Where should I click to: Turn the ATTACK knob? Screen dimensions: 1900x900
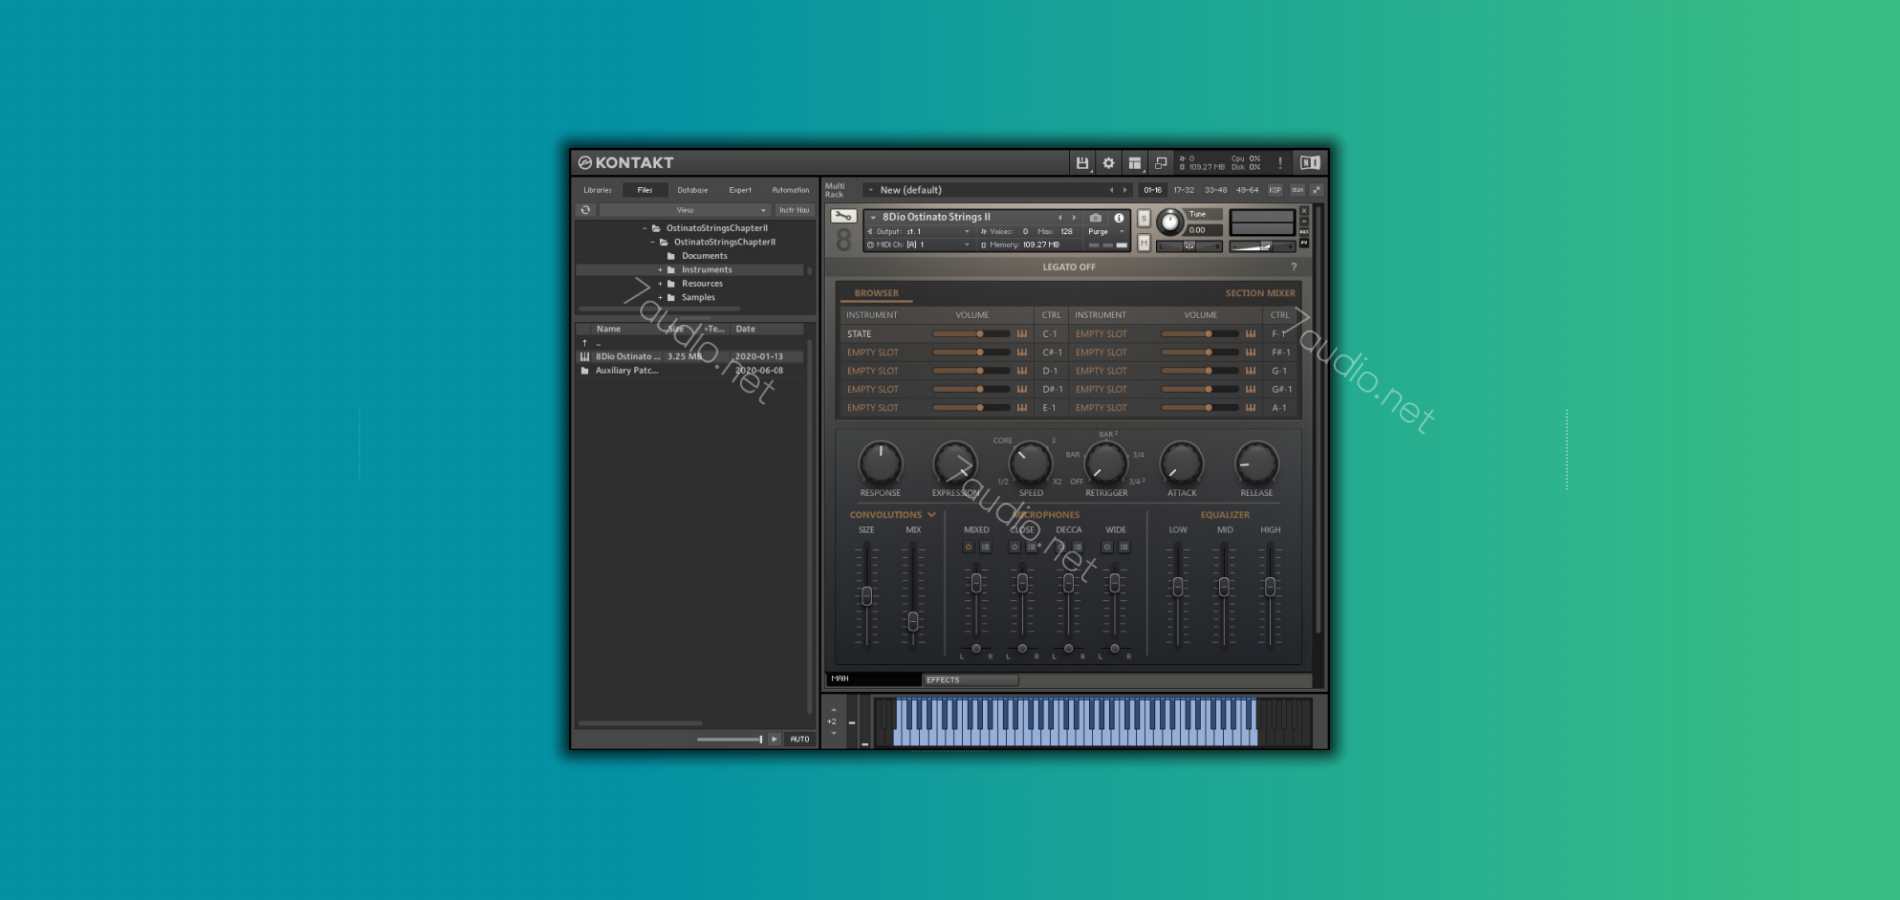[1181, 463]
